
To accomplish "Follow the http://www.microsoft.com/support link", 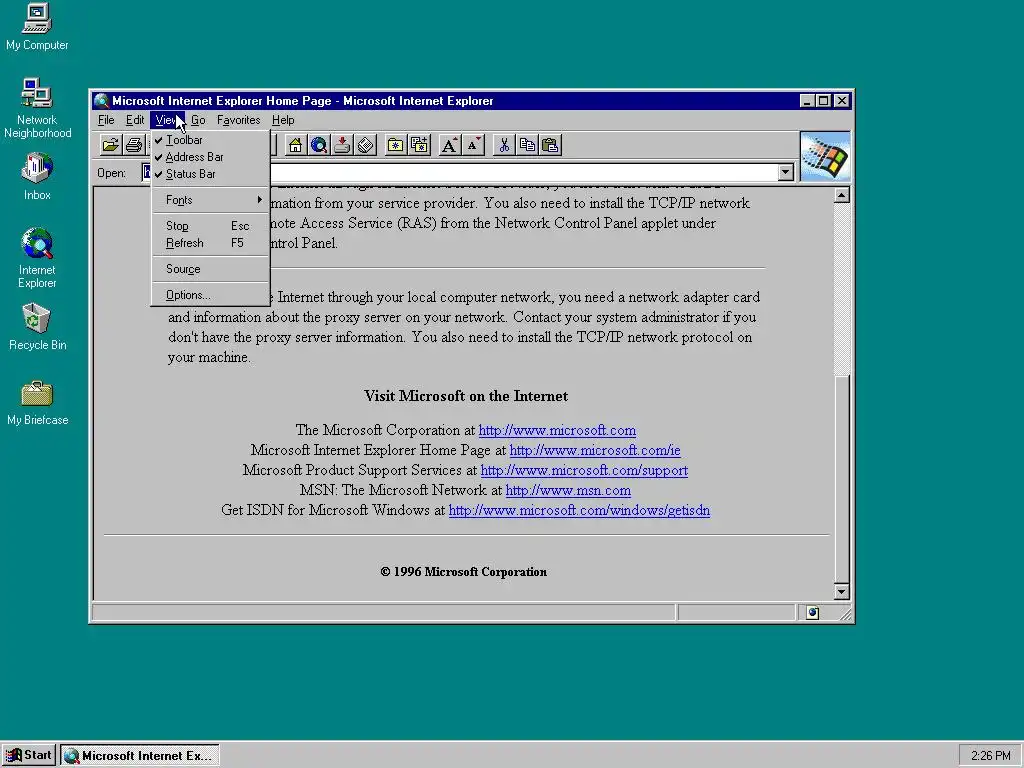I will tap(584, 470).
